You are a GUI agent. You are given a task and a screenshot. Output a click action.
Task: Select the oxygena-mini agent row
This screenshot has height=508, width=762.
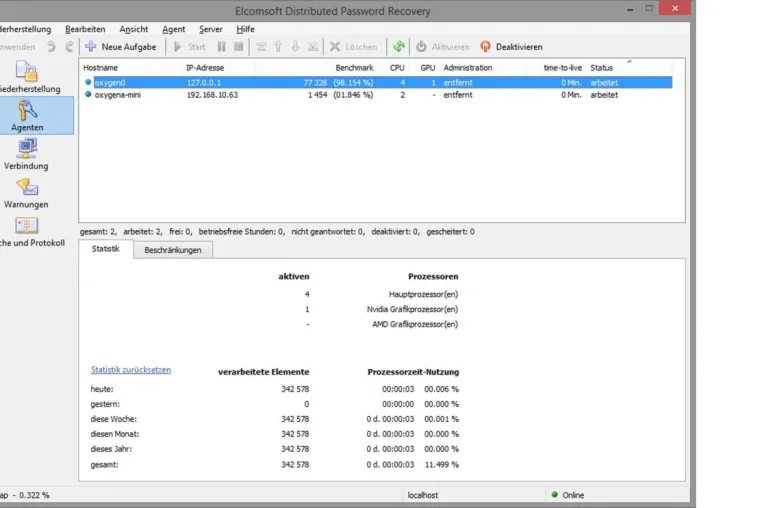(378, 95)
